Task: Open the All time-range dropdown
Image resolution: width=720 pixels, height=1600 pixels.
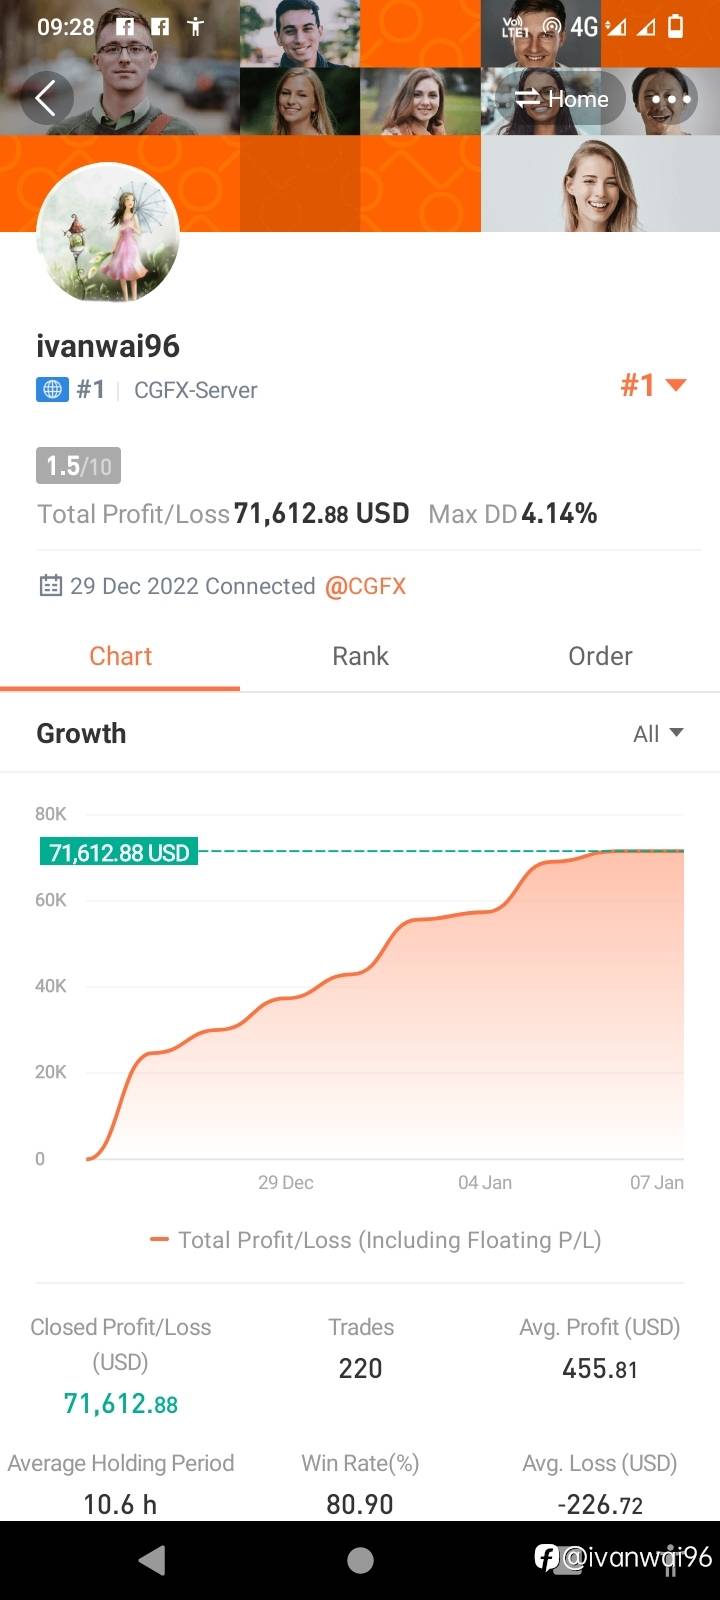Action: (658, 733)
